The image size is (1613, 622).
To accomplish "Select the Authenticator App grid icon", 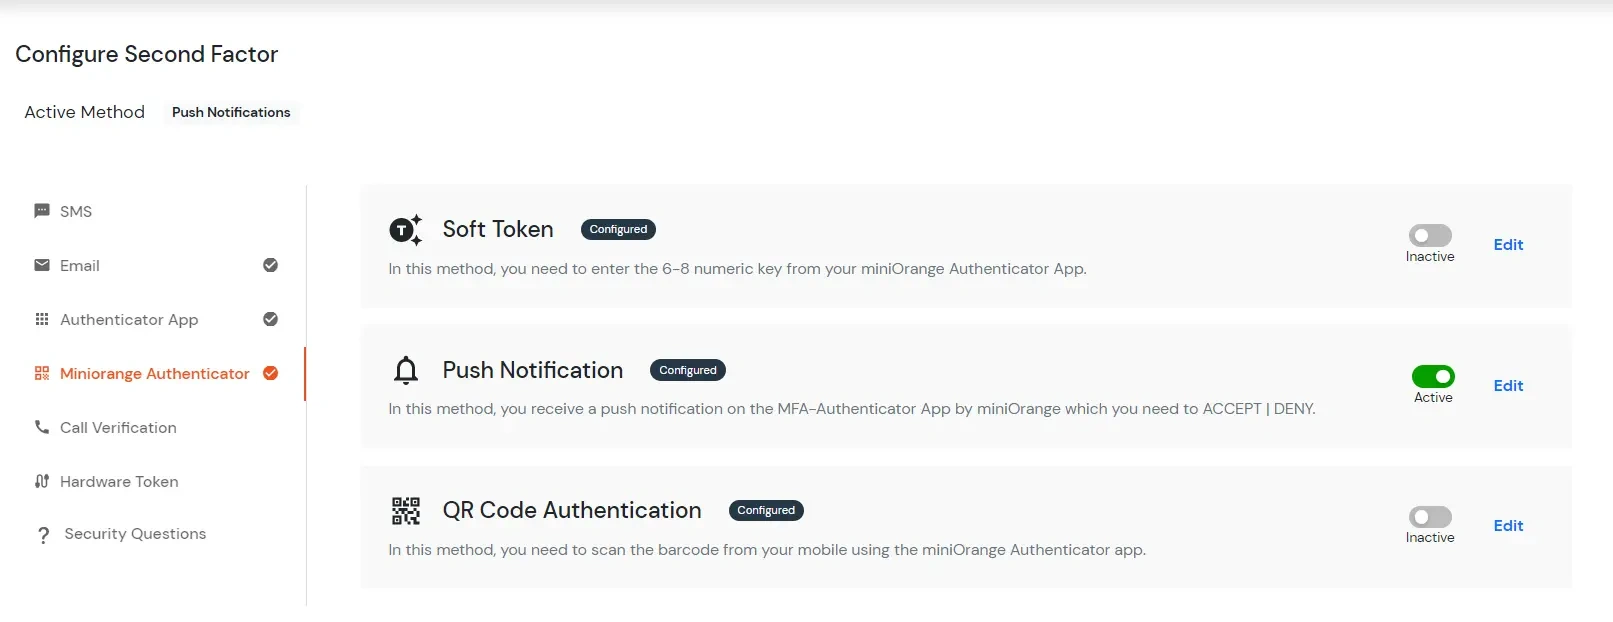I will click(41, 319).
